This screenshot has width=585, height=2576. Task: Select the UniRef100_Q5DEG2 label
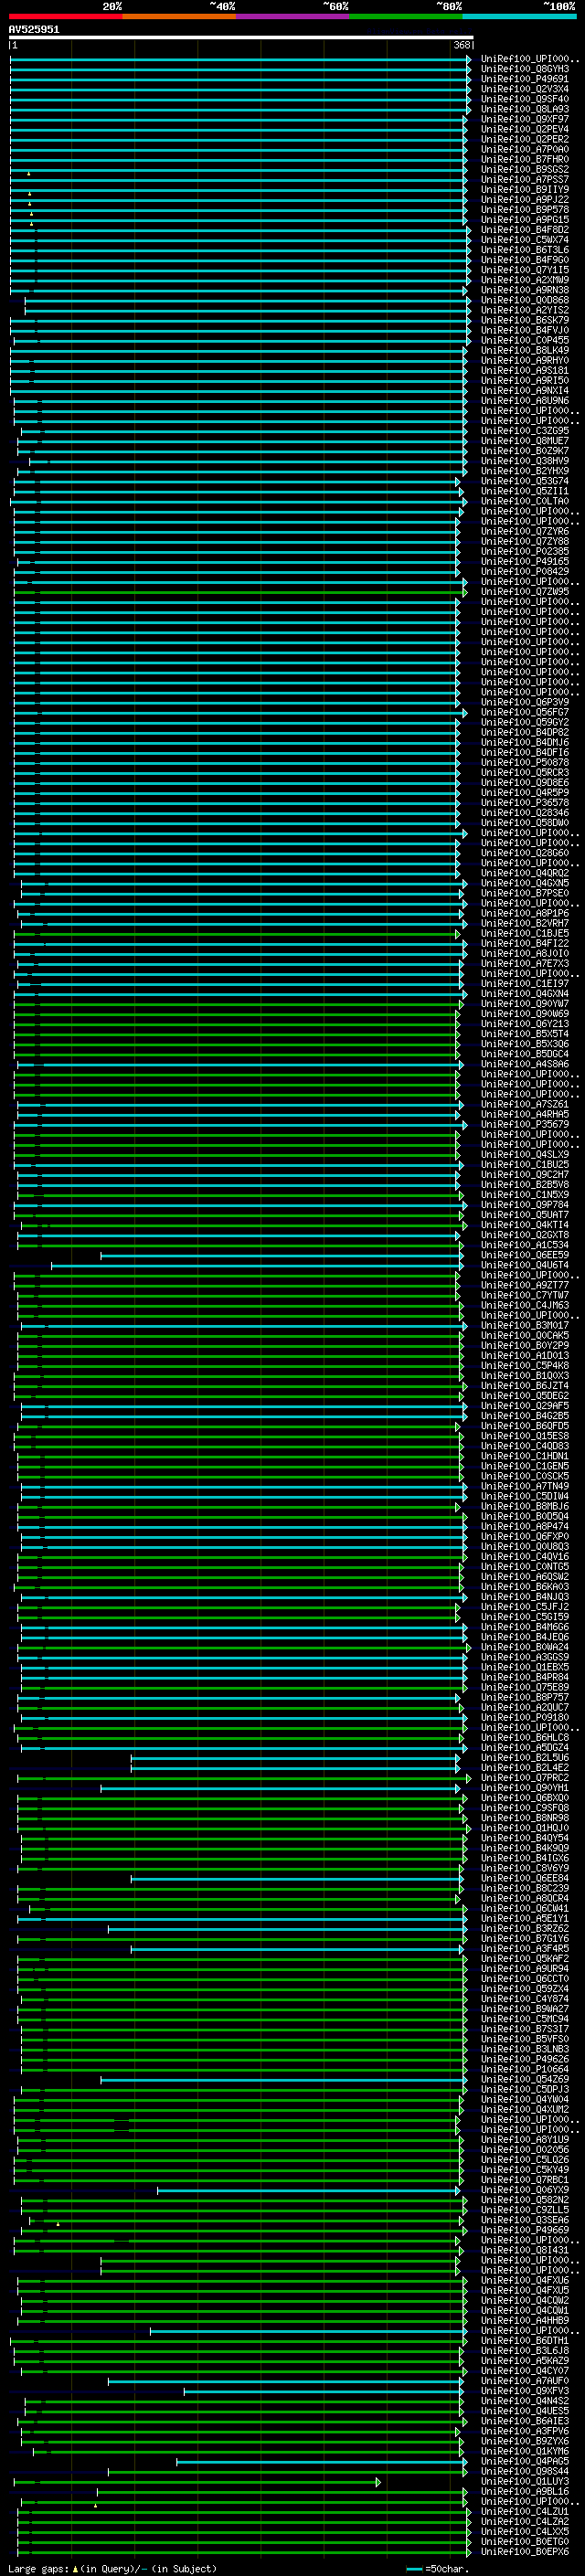tap(525, 1396)
